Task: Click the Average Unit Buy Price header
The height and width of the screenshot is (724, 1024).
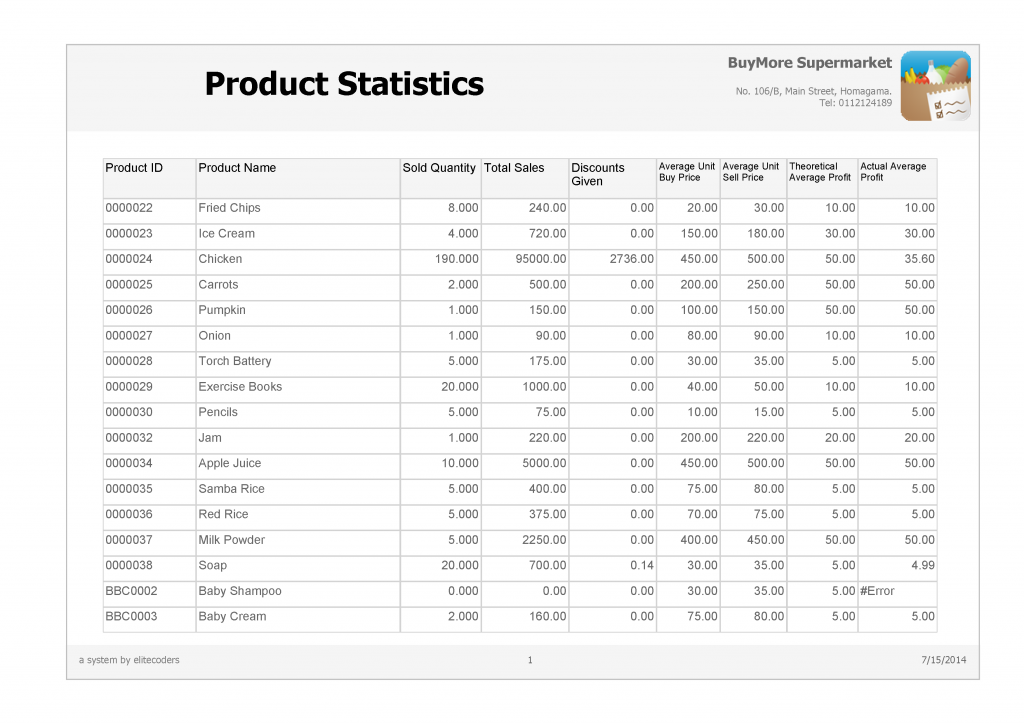Action: click(687, 172)
